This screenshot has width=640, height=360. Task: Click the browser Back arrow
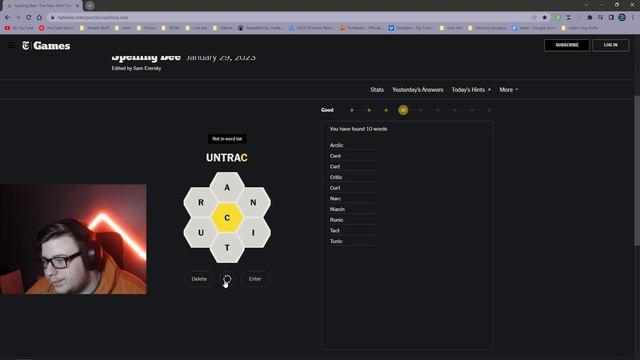pyautogui.click(x=7, y=18)
